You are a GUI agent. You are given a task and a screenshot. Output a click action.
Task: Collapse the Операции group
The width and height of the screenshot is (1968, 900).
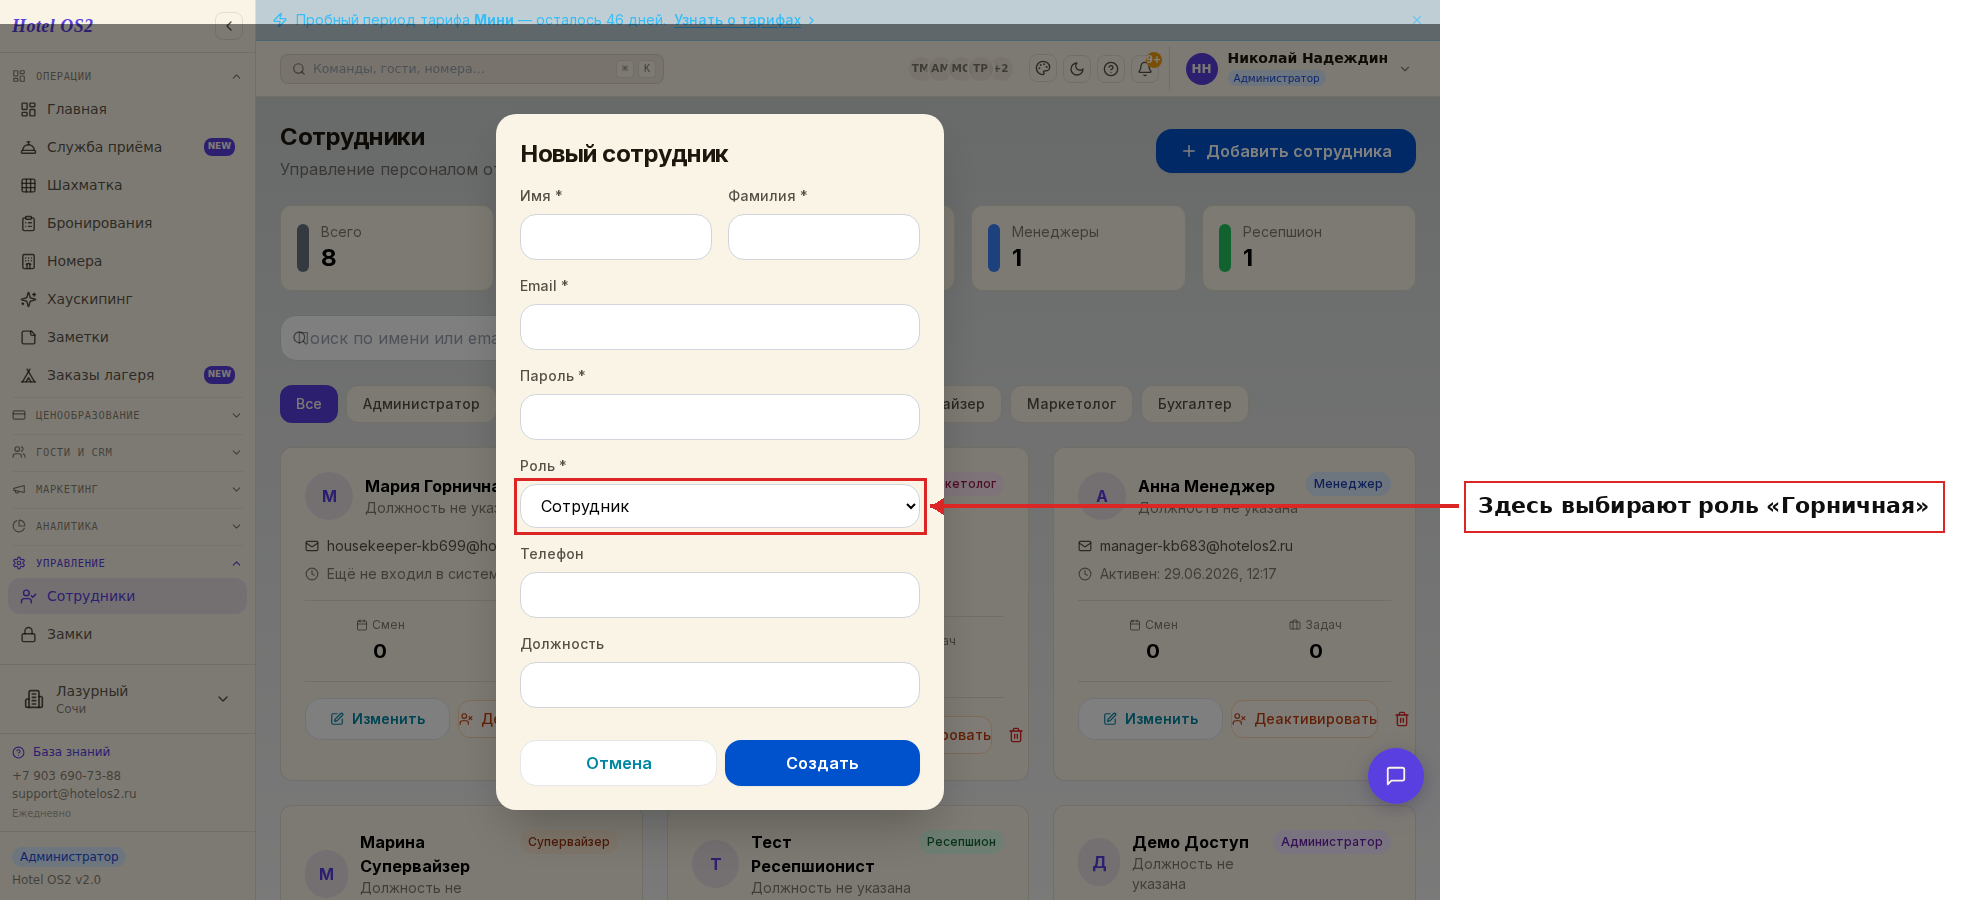coord(127,76)
